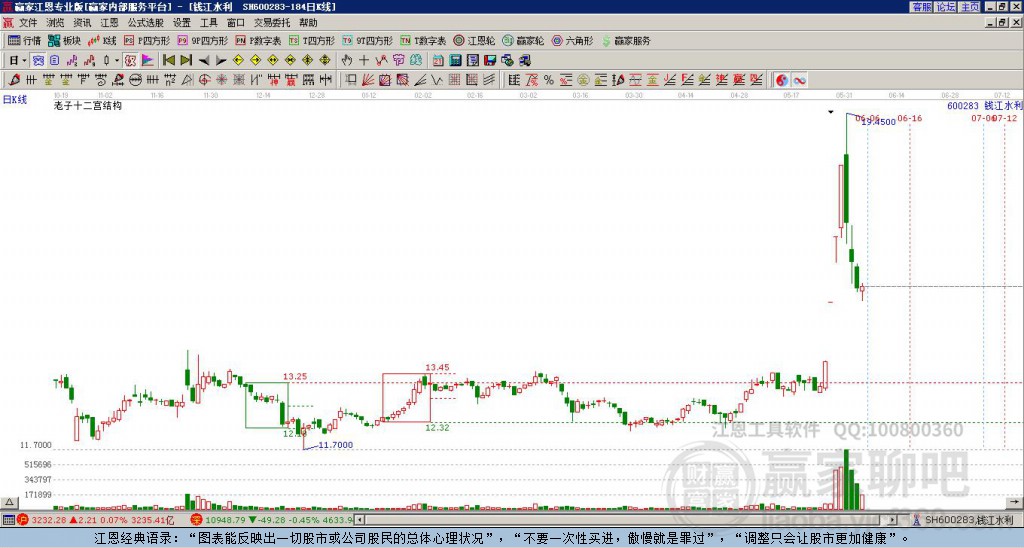This screenshot has width=1024, height=548.
Task: Open the 行情 market quotes view
Action: 25,40
